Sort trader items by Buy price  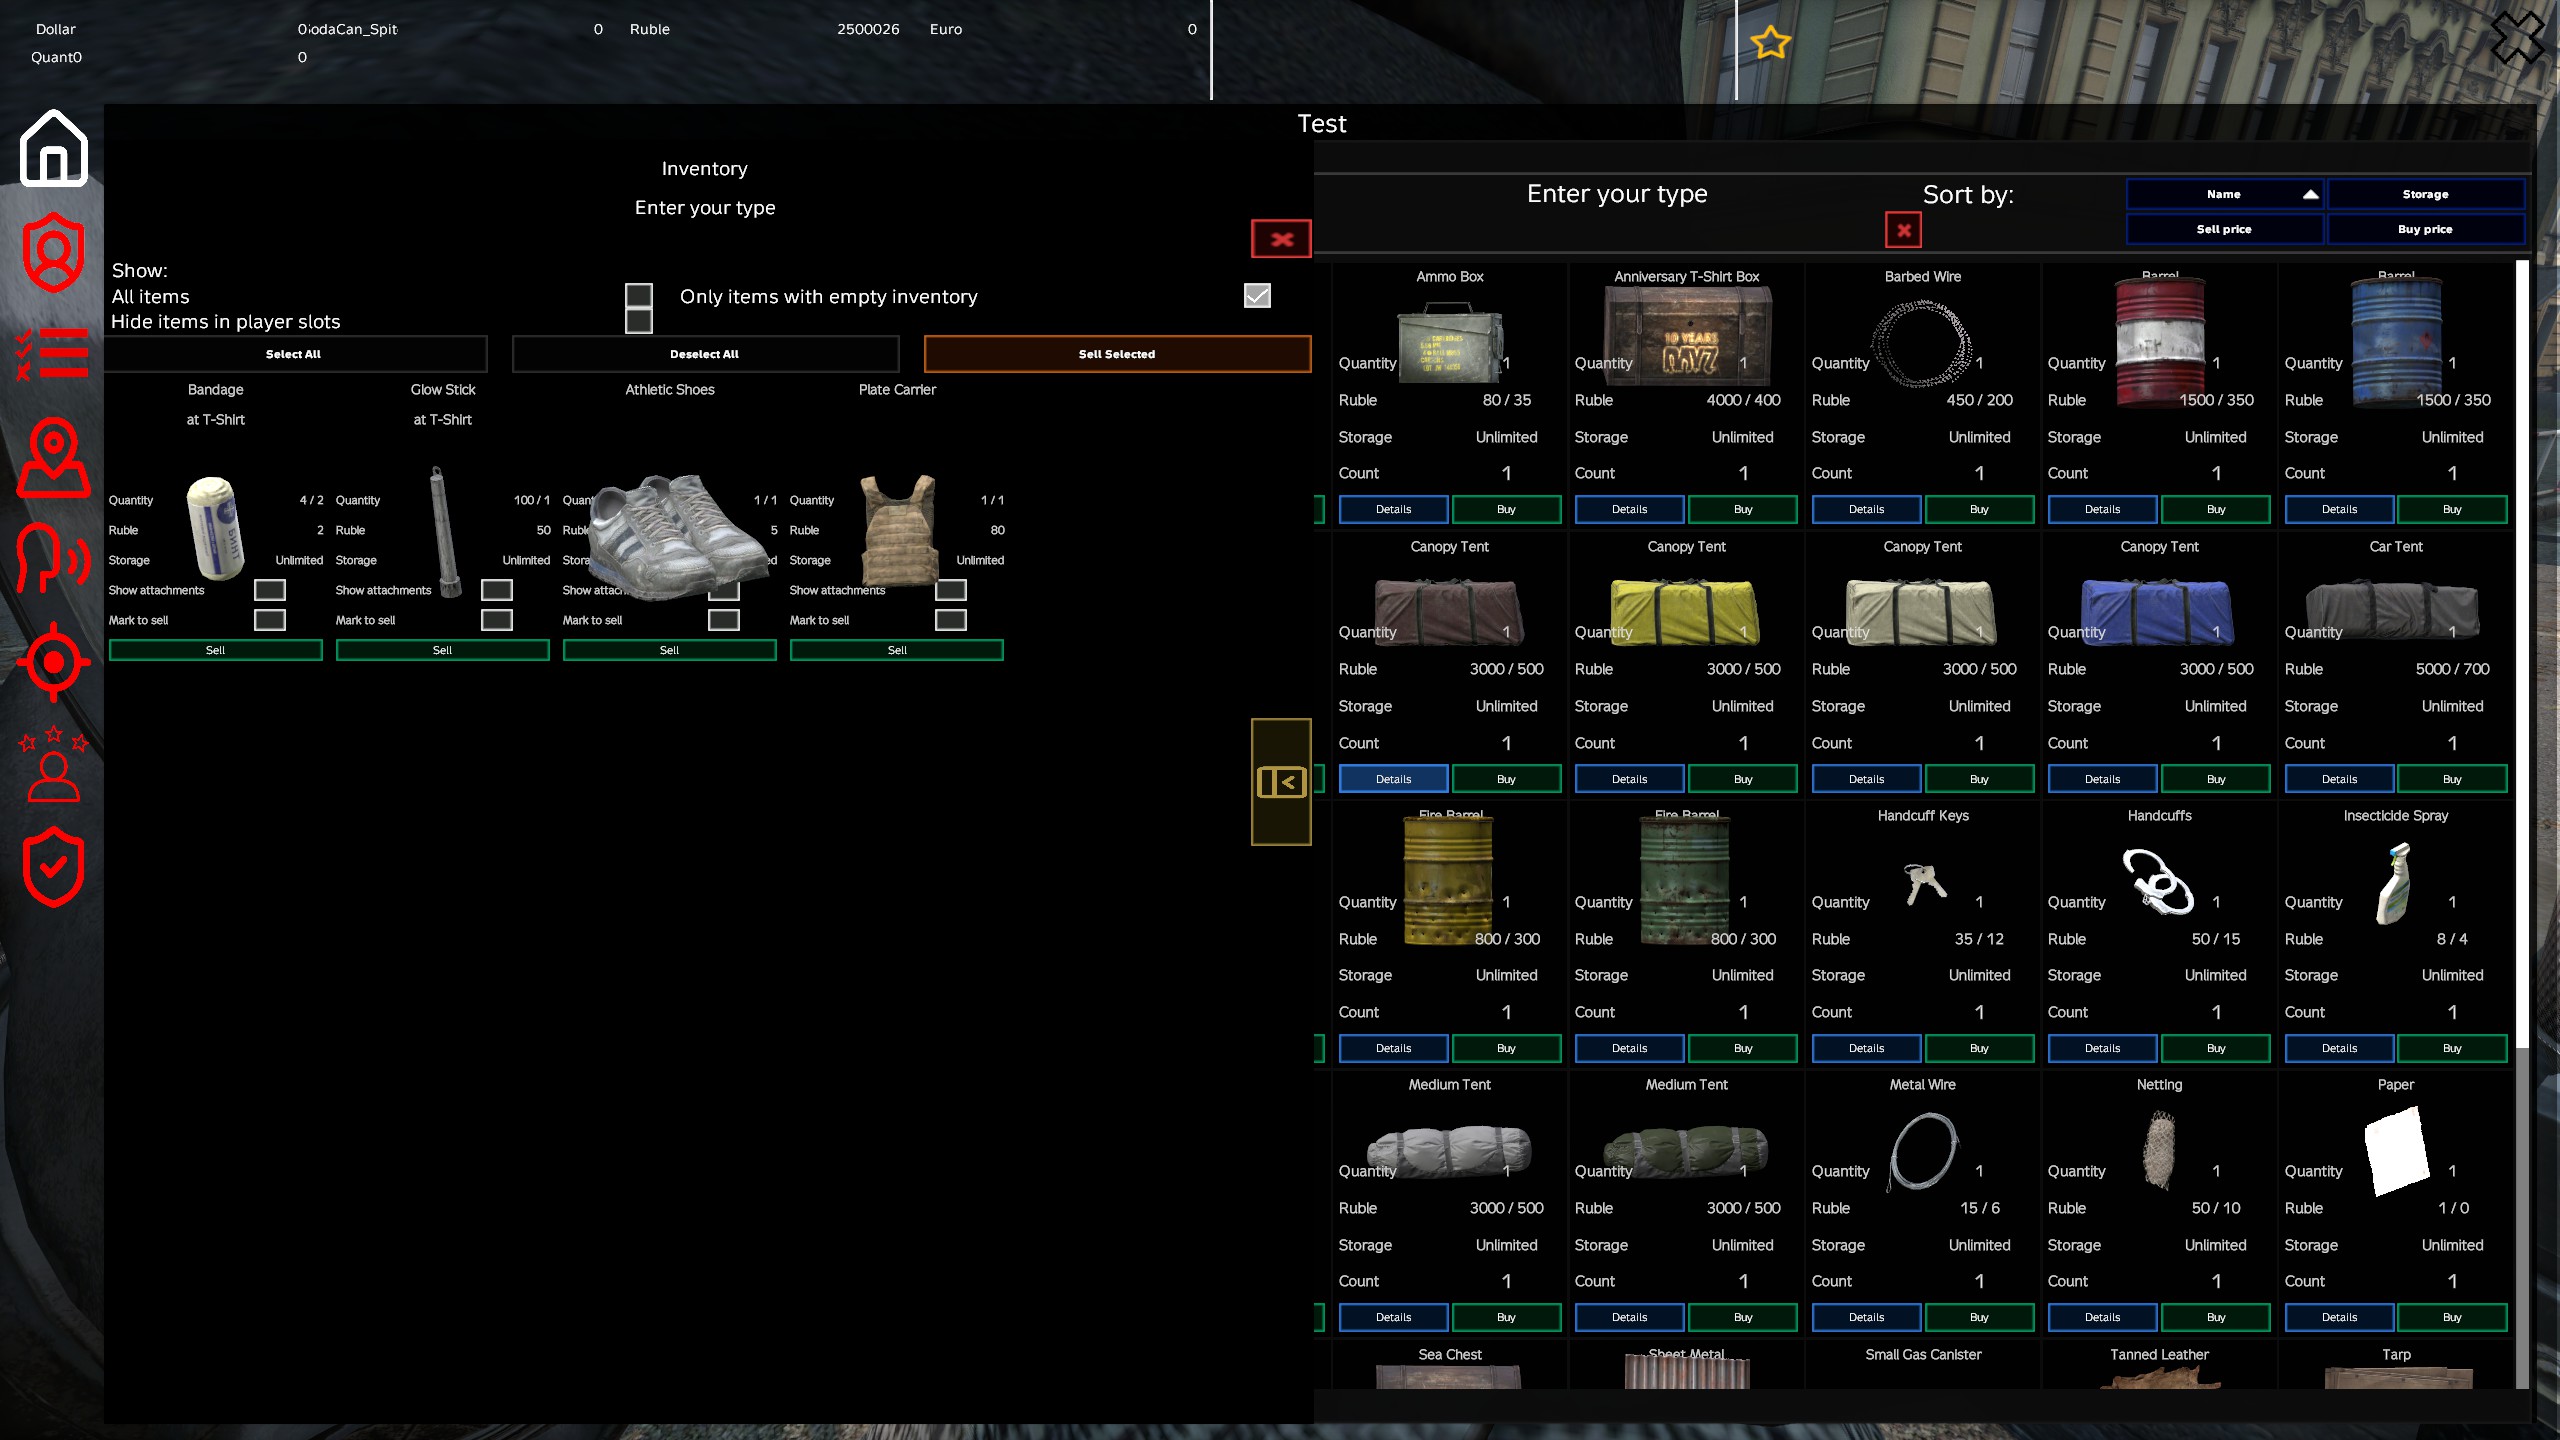click(x=2426, y=229)
